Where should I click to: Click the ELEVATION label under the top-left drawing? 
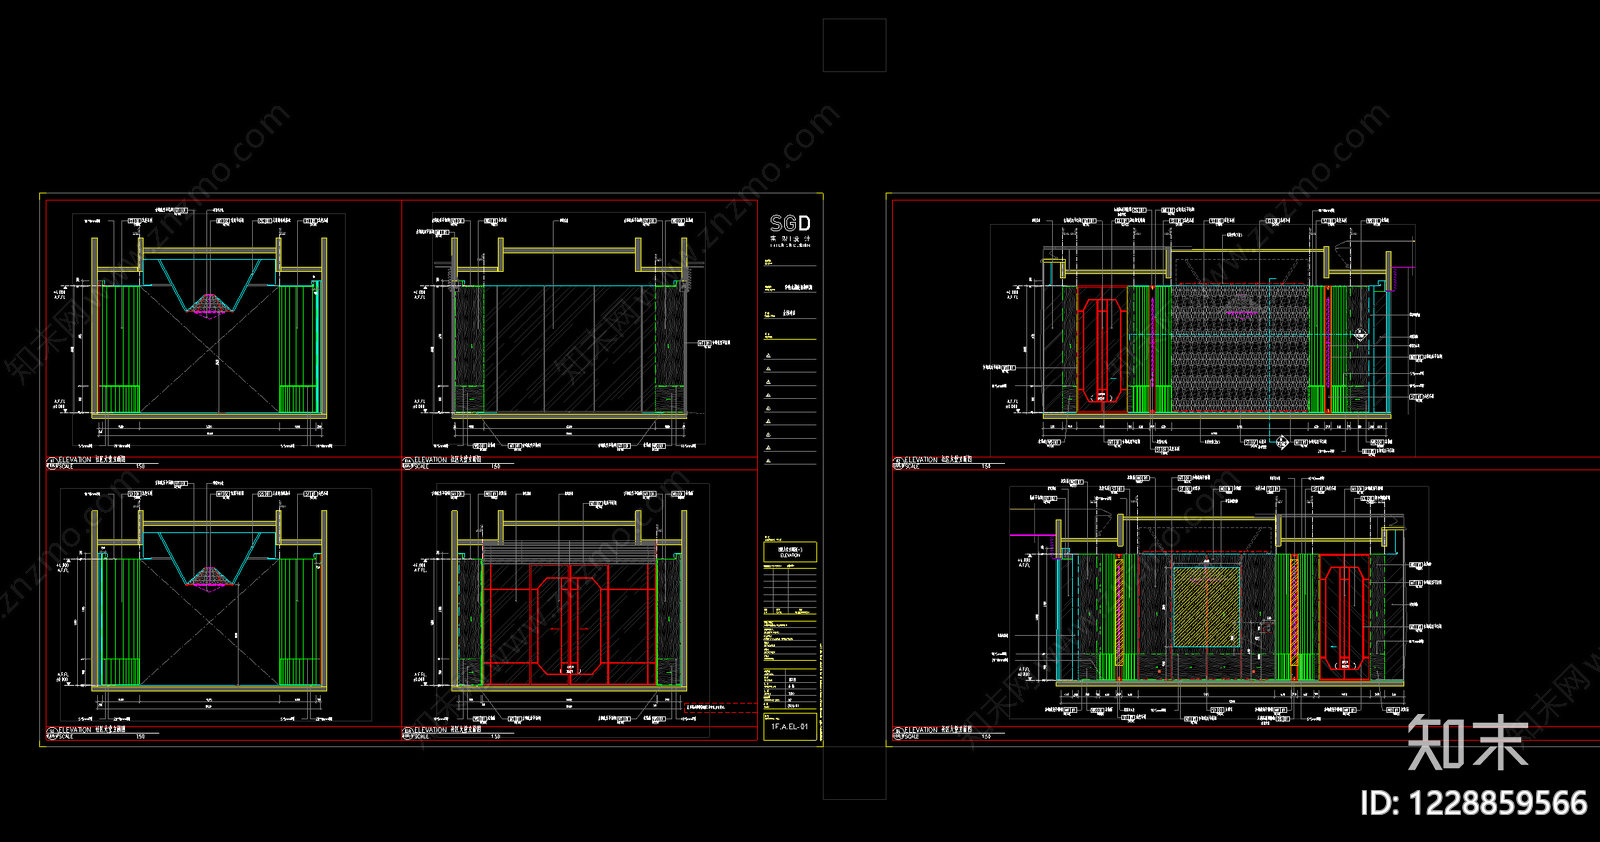point(75,460)
